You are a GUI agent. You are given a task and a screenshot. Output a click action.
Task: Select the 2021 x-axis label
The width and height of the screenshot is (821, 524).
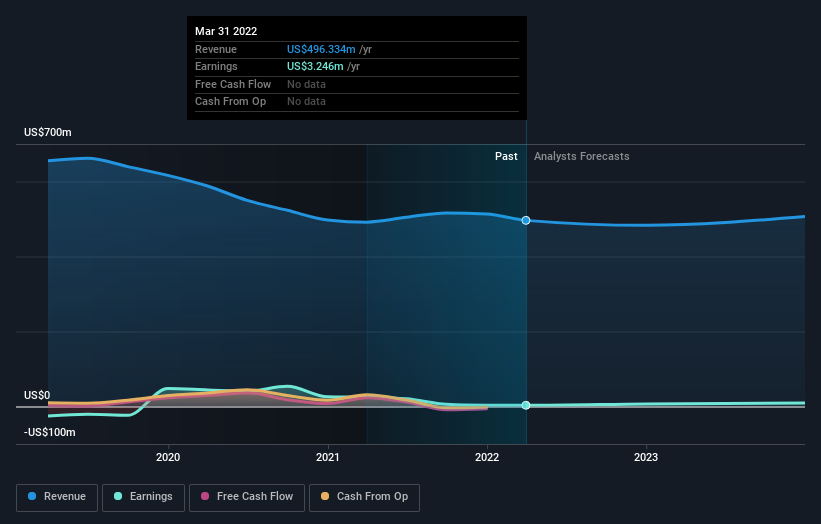[x=328, y=458]
